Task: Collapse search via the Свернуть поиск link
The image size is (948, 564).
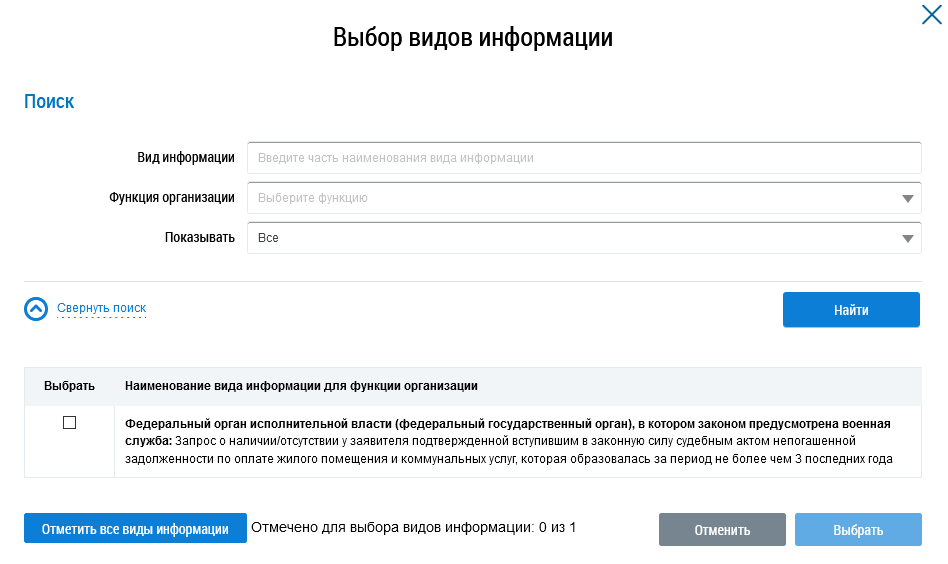Action: click(x=102, y=308)
